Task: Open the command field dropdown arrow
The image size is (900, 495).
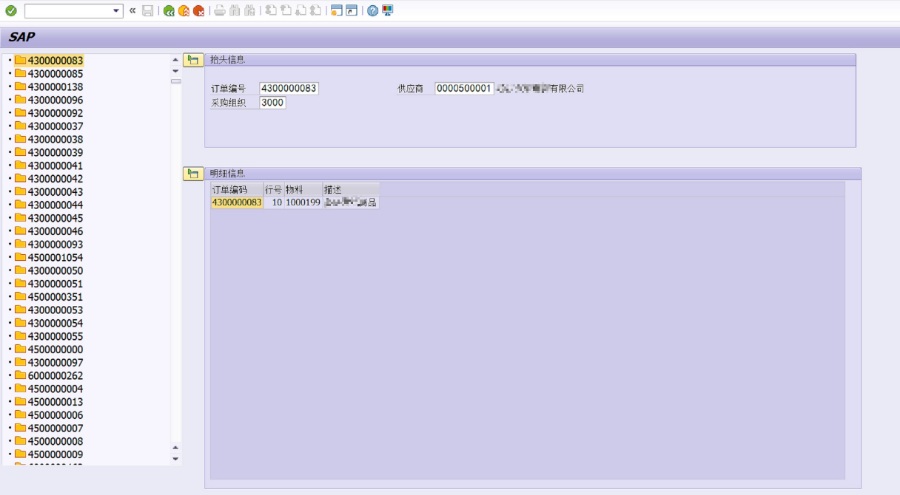Action: tap(117, 11)
